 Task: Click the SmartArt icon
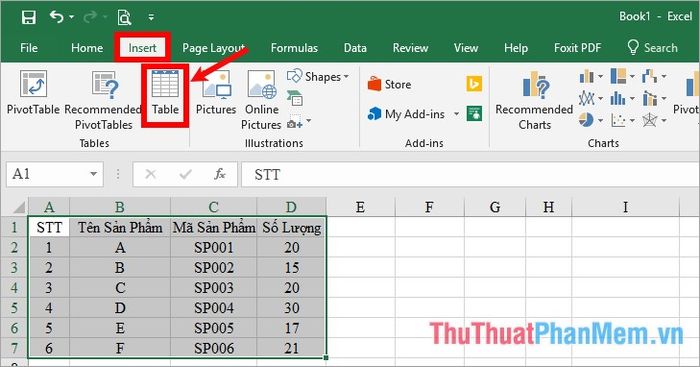[x=295, y=98]
